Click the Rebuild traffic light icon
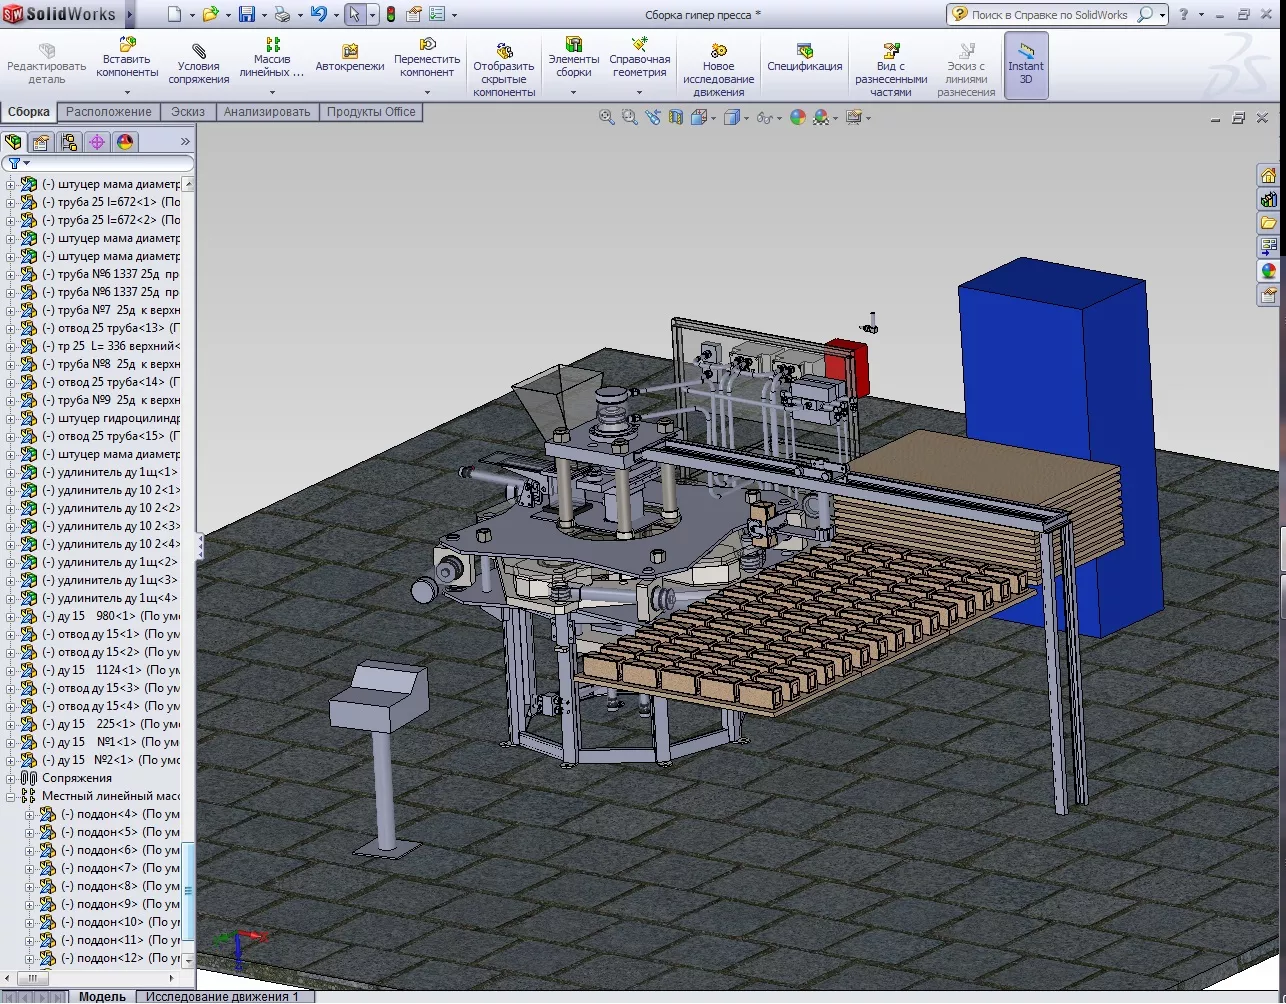1286x1004 pixels. tap(390, 15)
